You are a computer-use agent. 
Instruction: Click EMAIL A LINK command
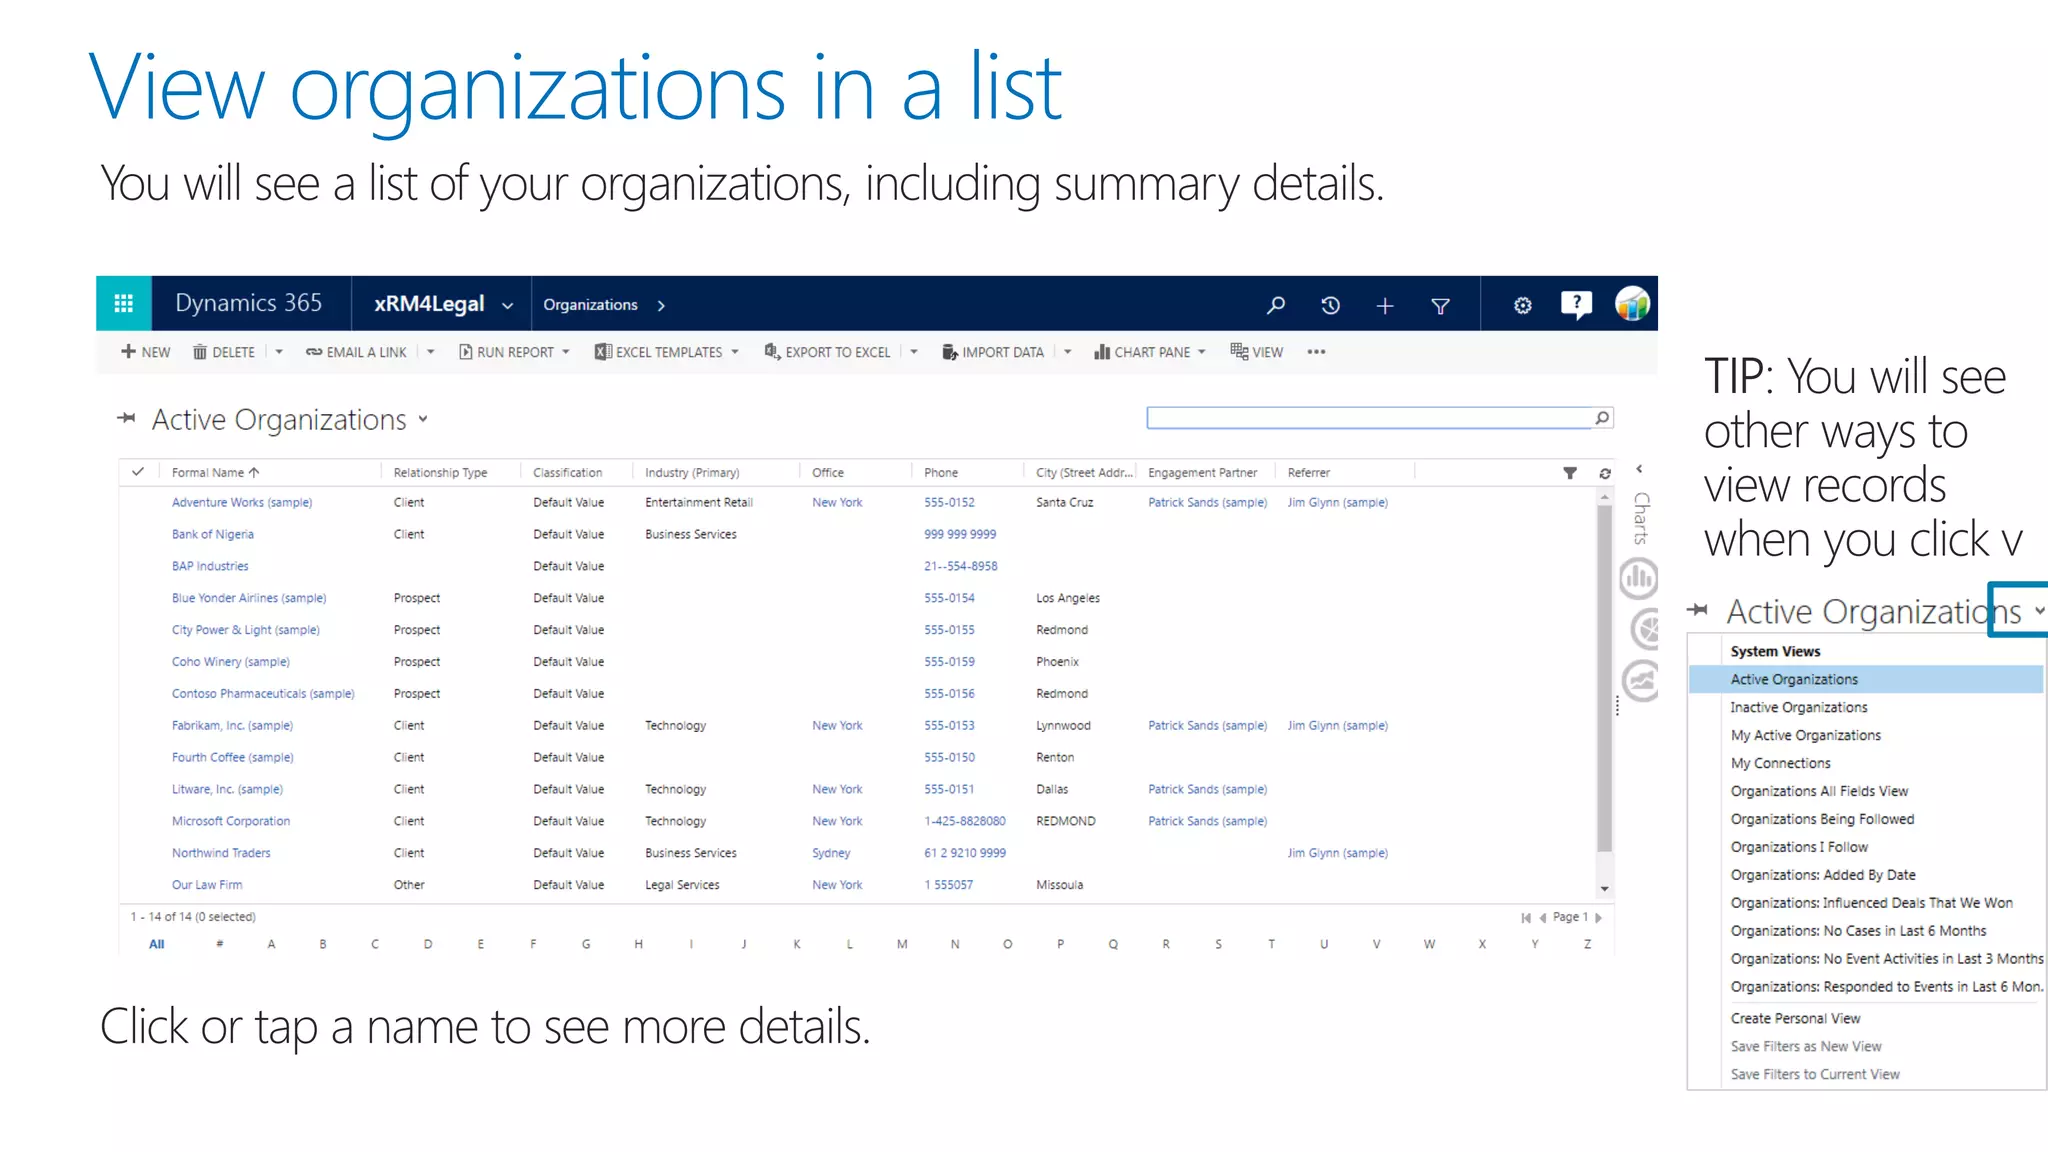[x=357, y=352]
